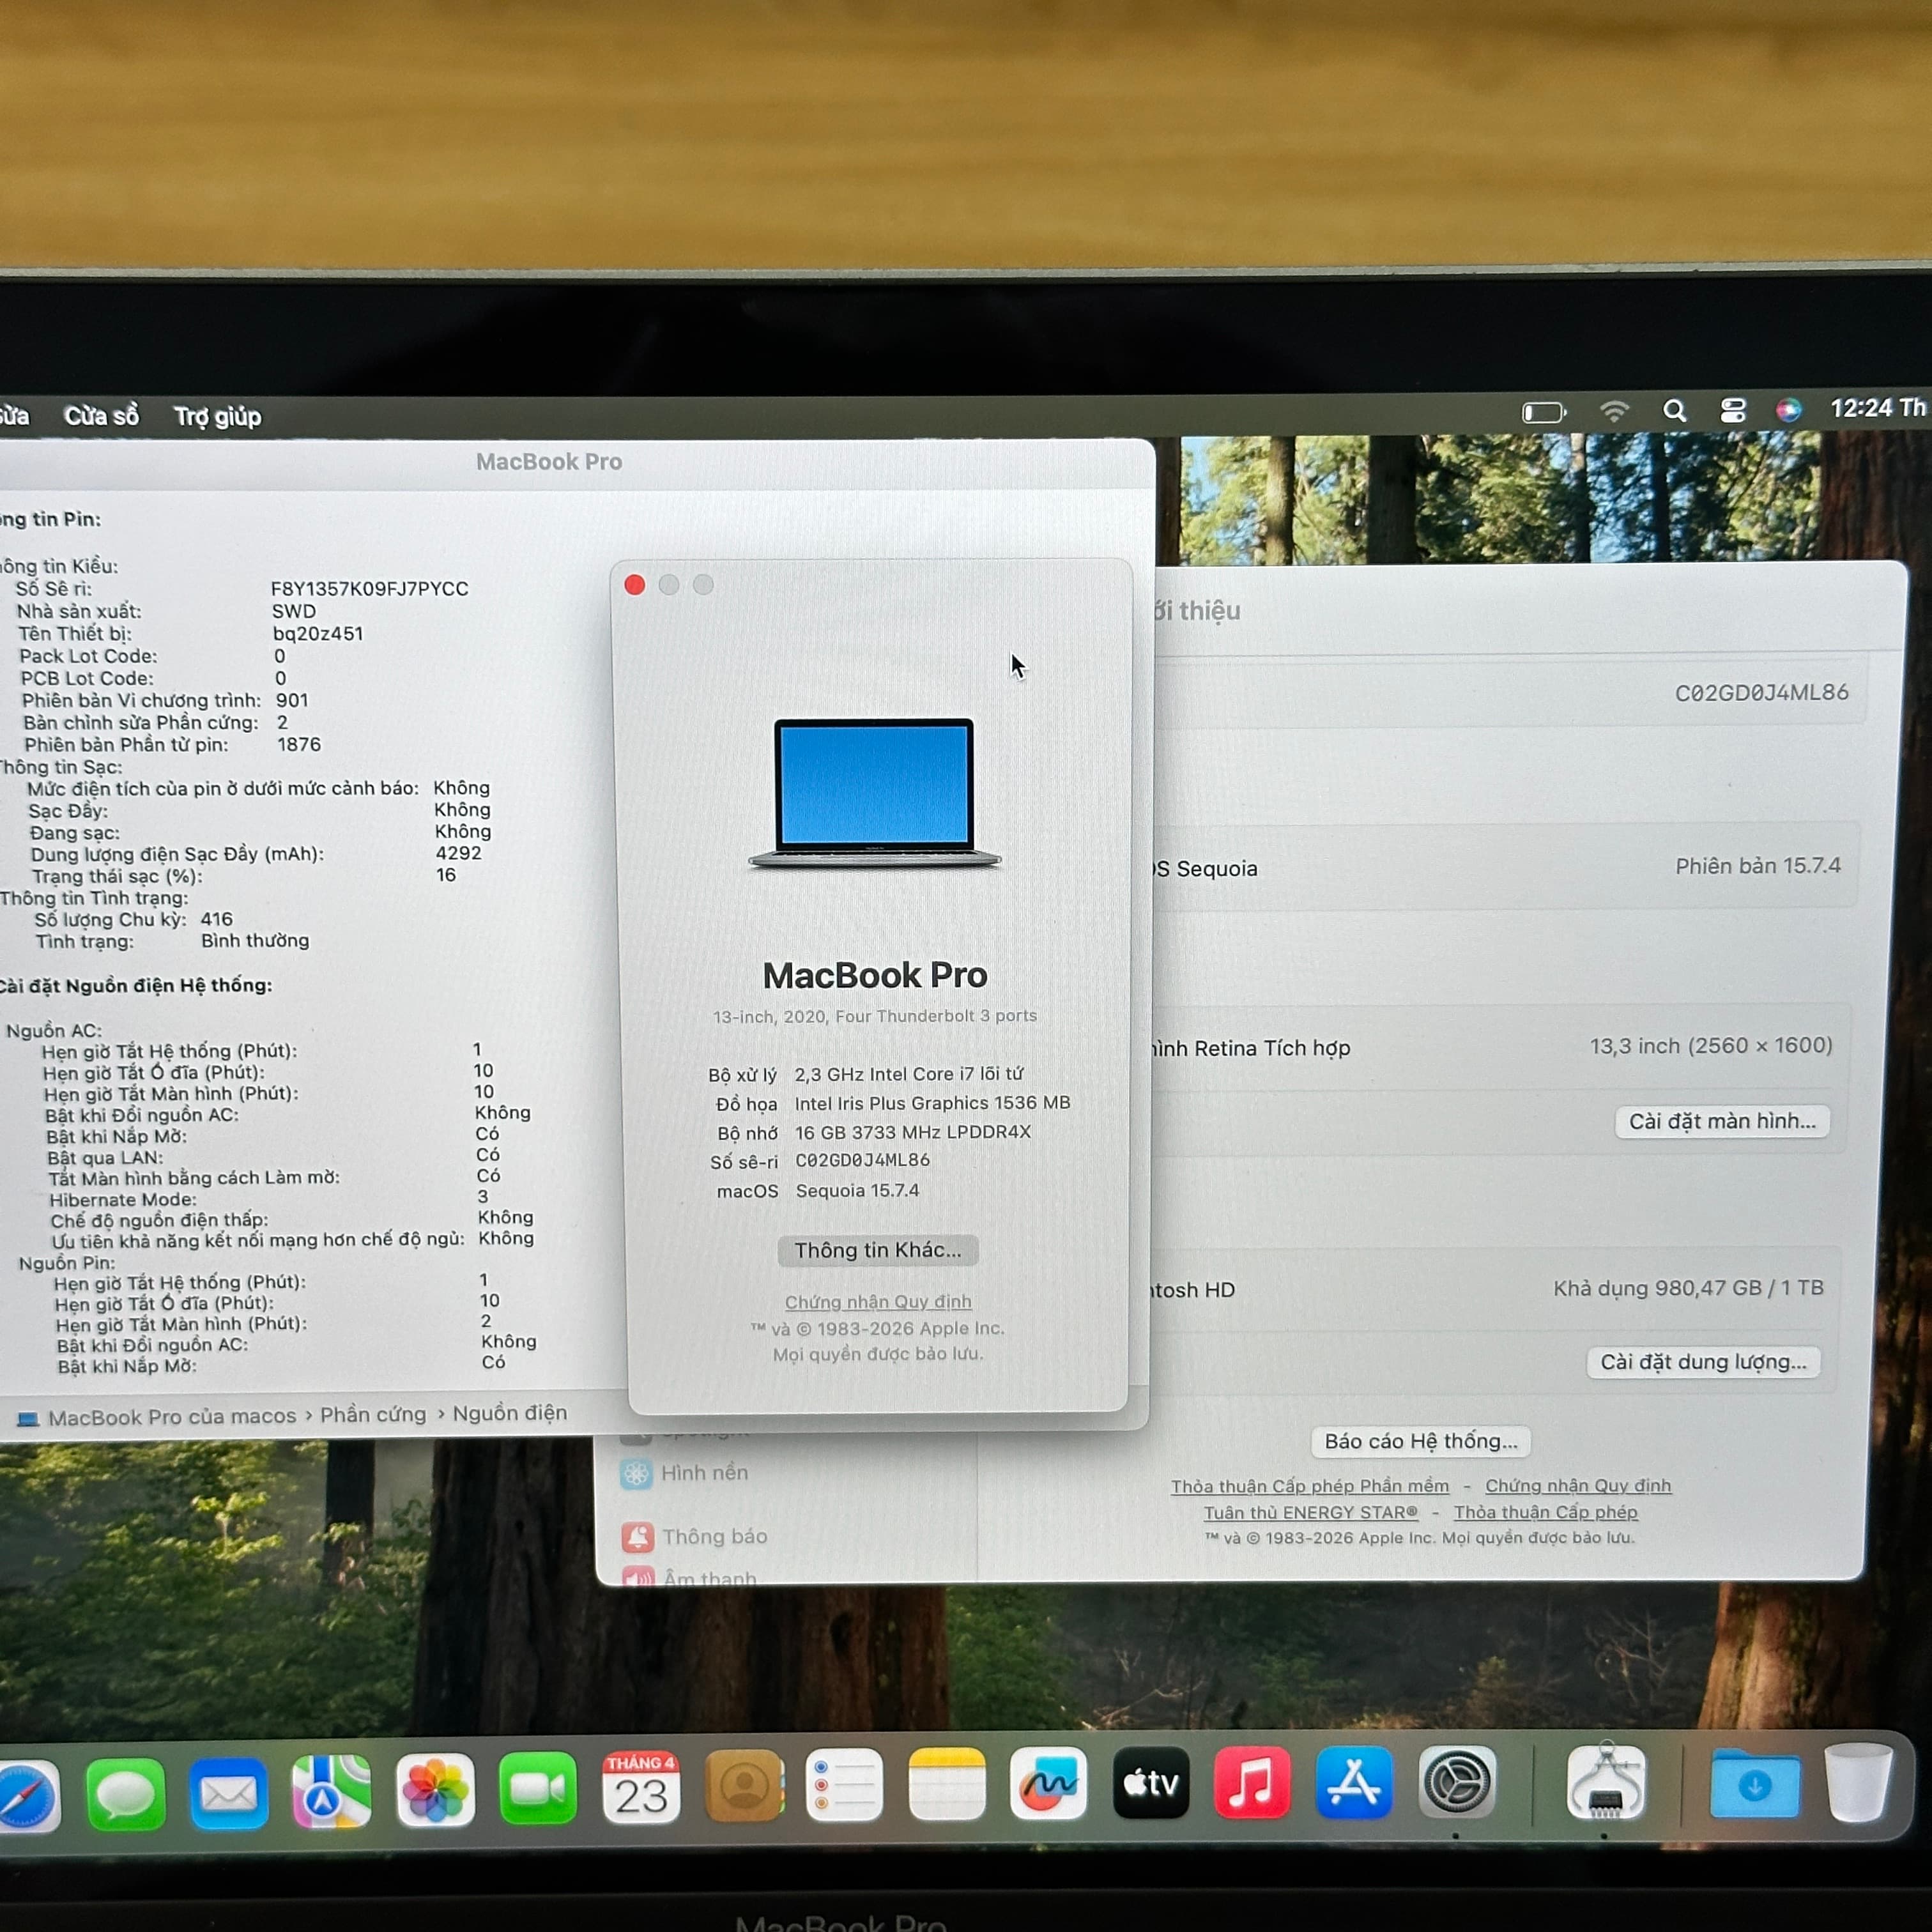Click Tình trạng Bình thường value
This screenshot has width=1932, height=1932.
point(255,941)
